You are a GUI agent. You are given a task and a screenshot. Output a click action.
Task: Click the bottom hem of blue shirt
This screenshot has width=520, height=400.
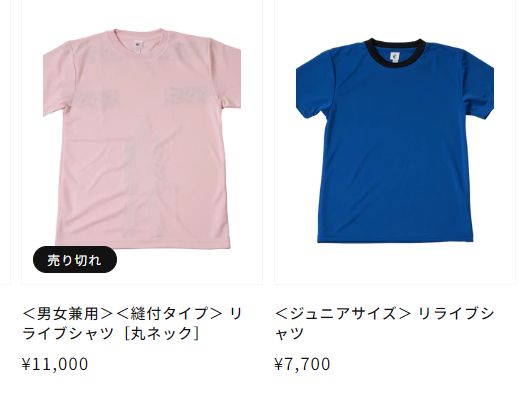pyautogui.click(x=395, y=237)
